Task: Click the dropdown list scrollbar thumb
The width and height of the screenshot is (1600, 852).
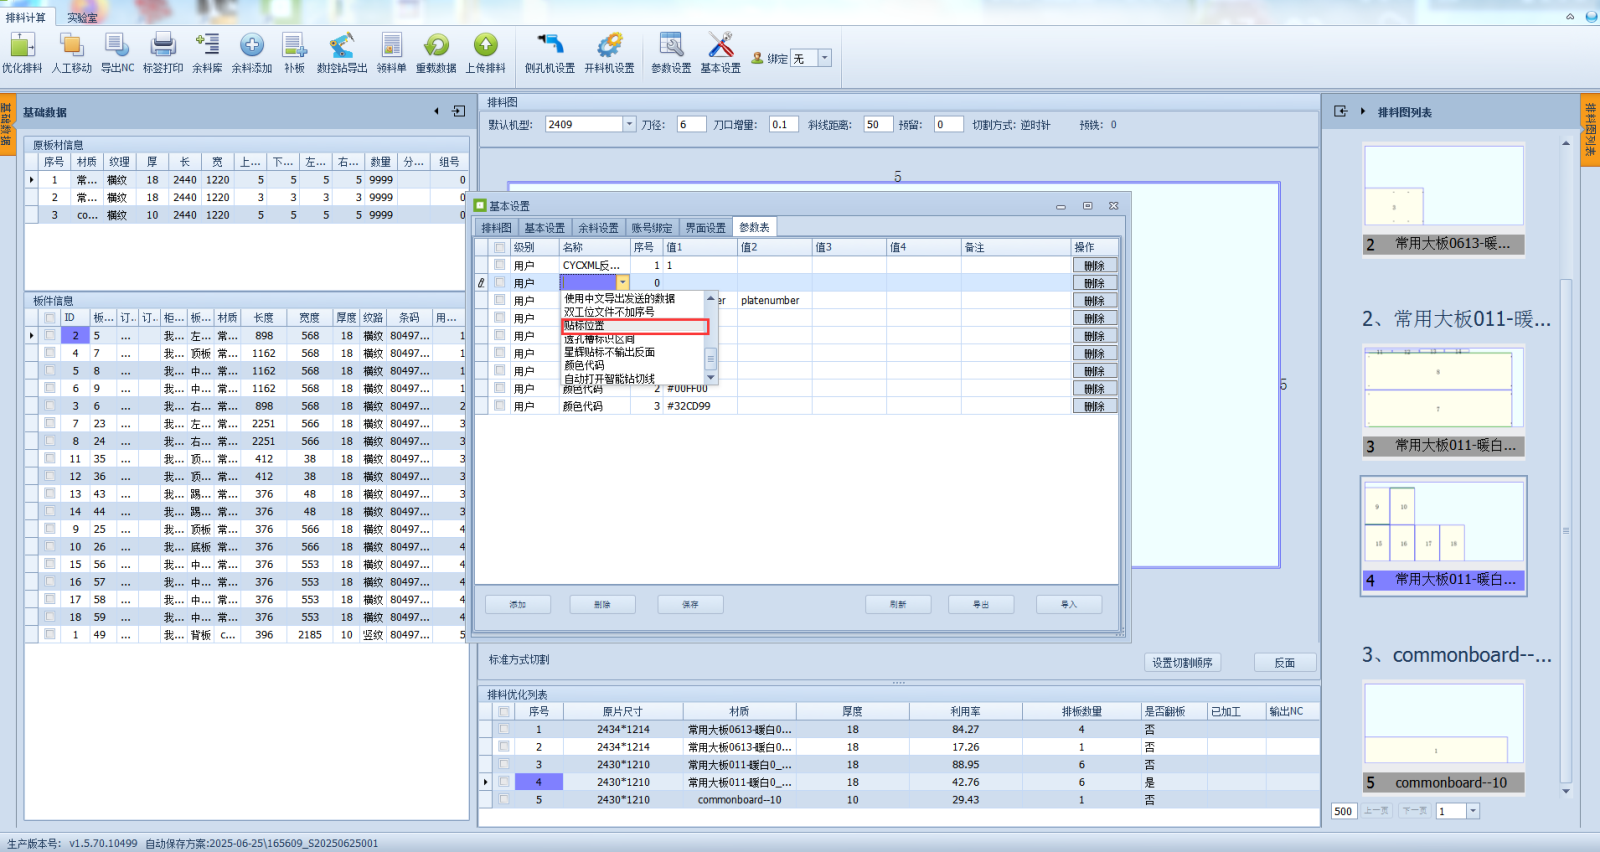Action: [x=711, y=358]
